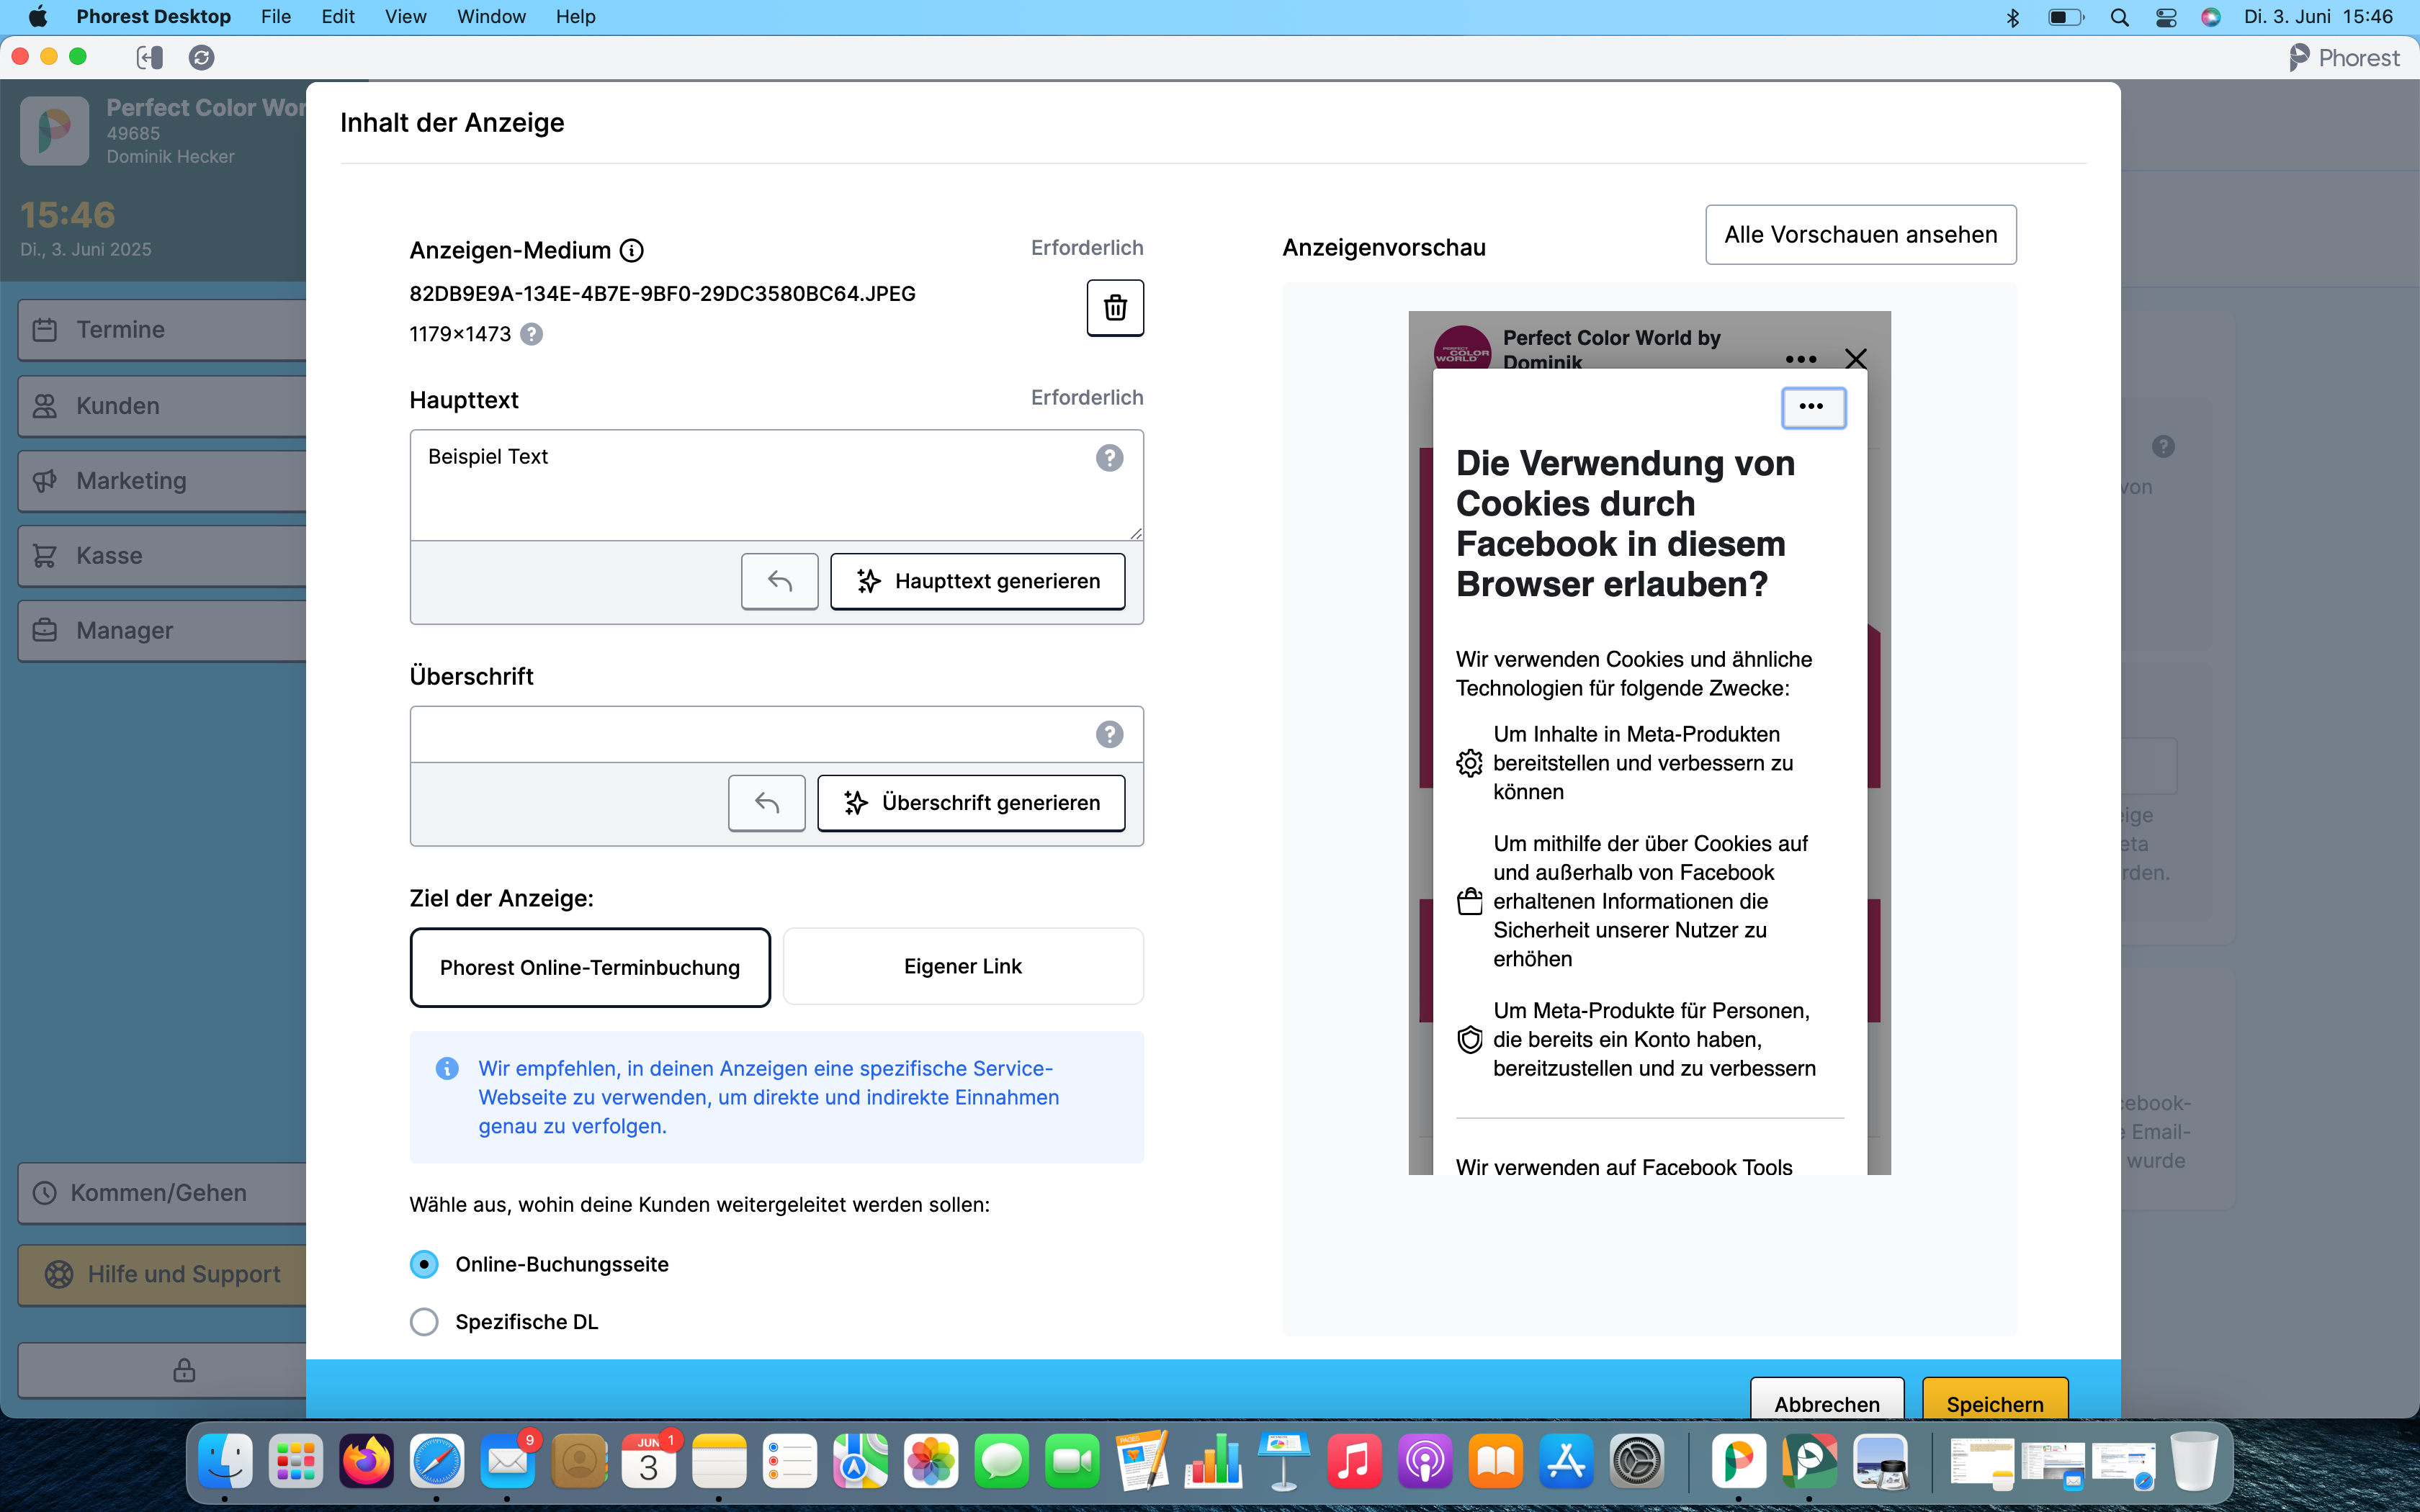Viewport: 2420px width, 1512px height.
Task: Switch the ad target to Eigener Link
Action: tap(963, 966)
